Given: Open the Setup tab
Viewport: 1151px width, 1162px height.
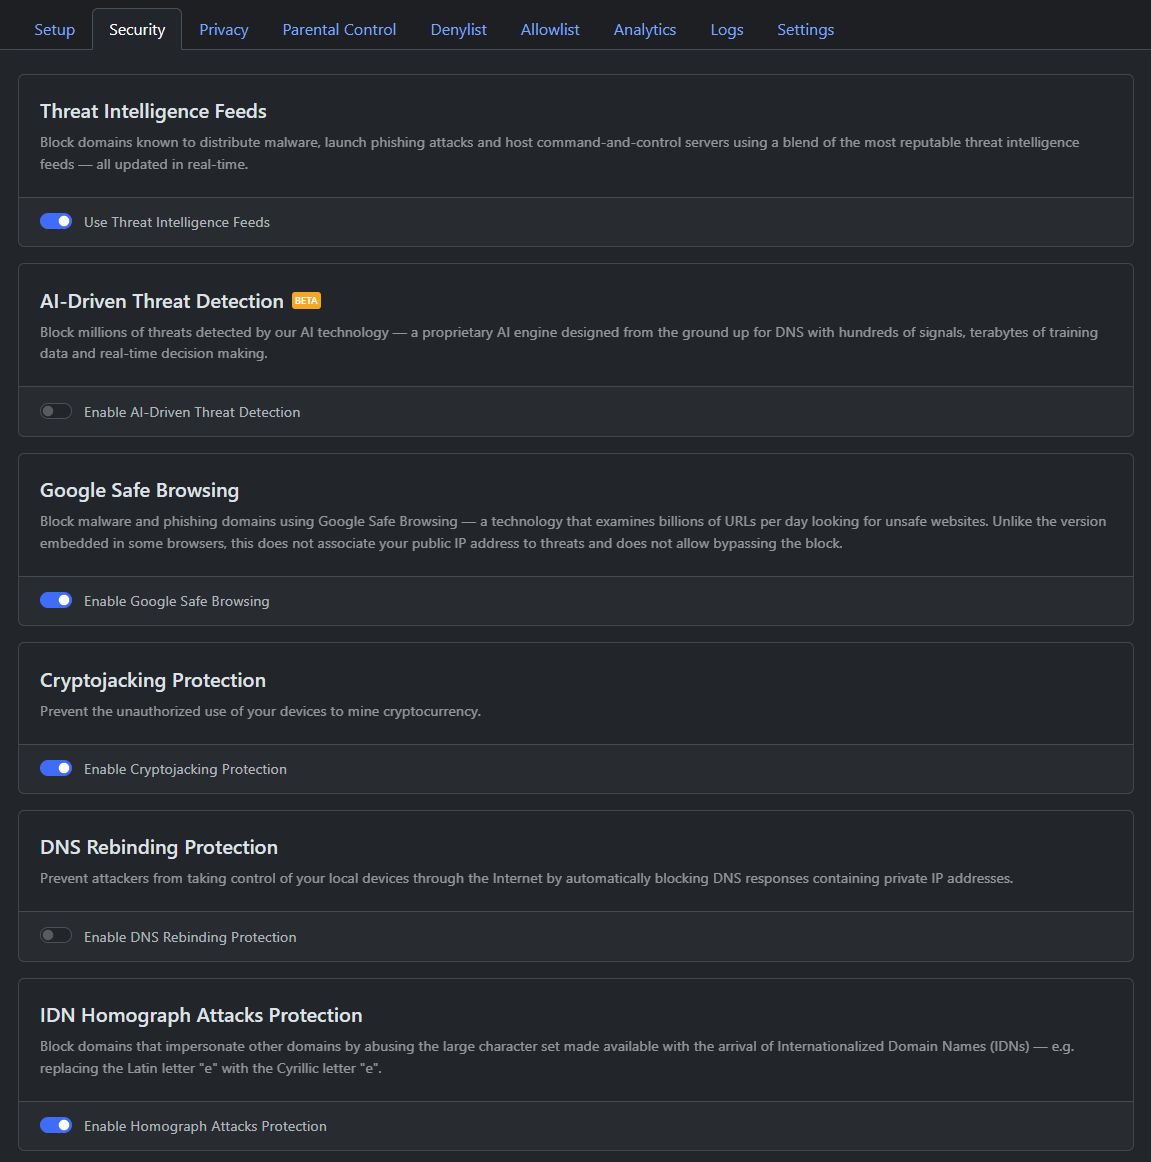Looking at the screenshot, I should click(x=54, y=30).
